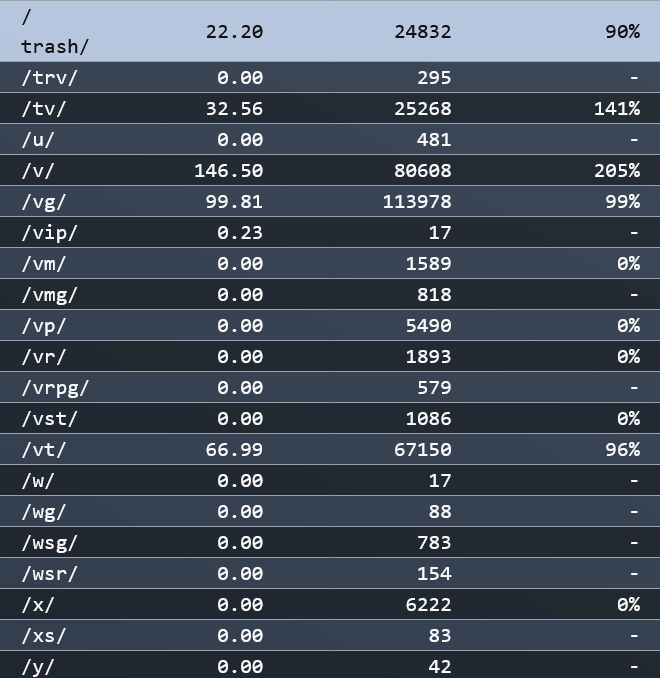Select the /tv/ row in the table
The height and width of the screenshot is (678, 660).
pos(330,109)
